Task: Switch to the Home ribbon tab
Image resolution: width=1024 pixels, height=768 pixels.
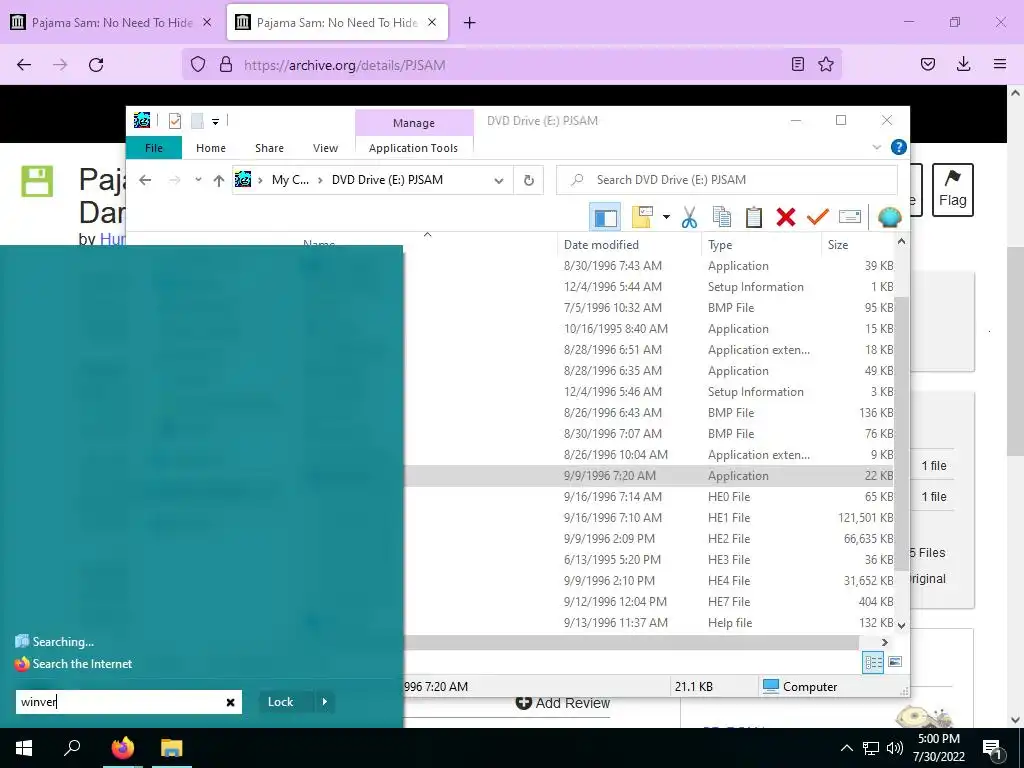Action: [x=211, y=148]
